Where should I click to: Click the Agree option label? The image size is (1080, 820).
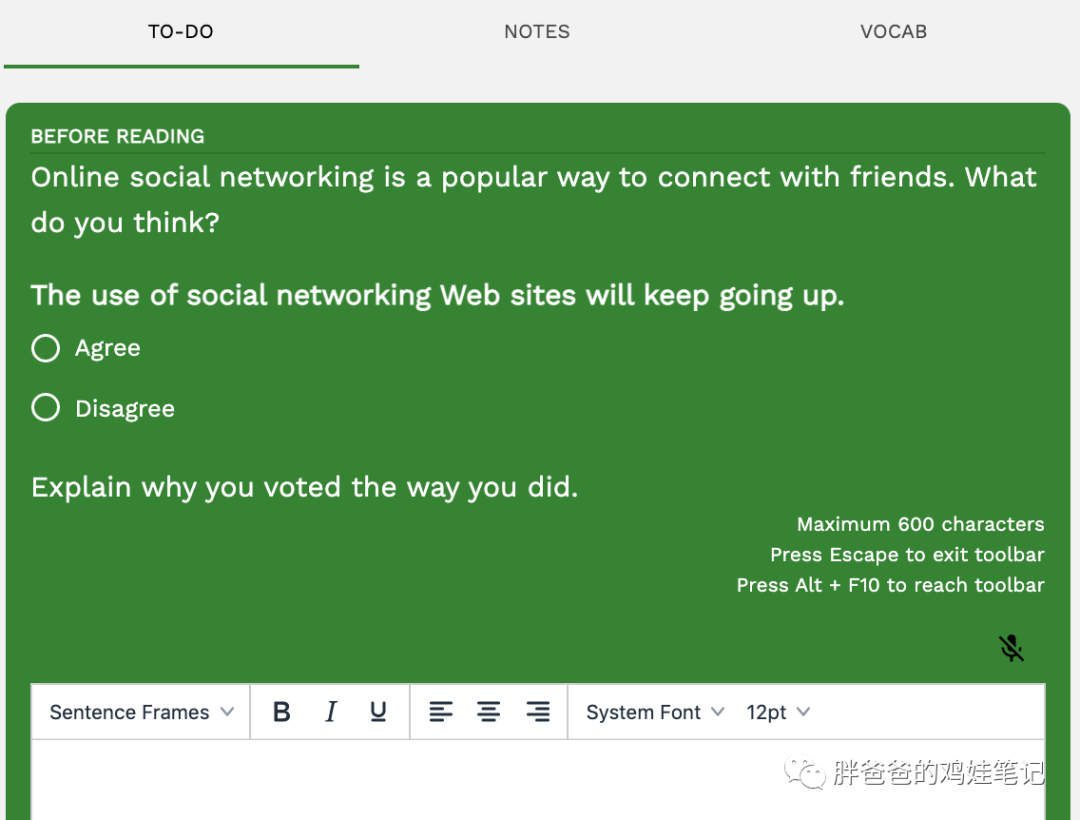point(108,348)
